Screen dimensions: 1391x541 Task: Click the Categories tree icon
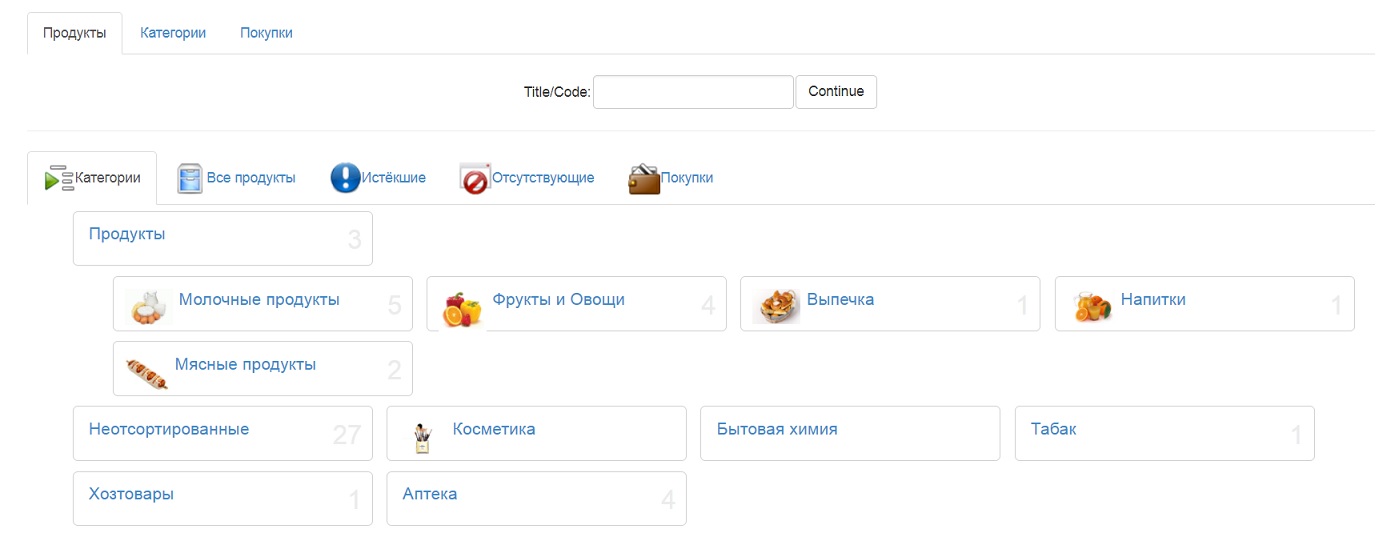[59, 178]
